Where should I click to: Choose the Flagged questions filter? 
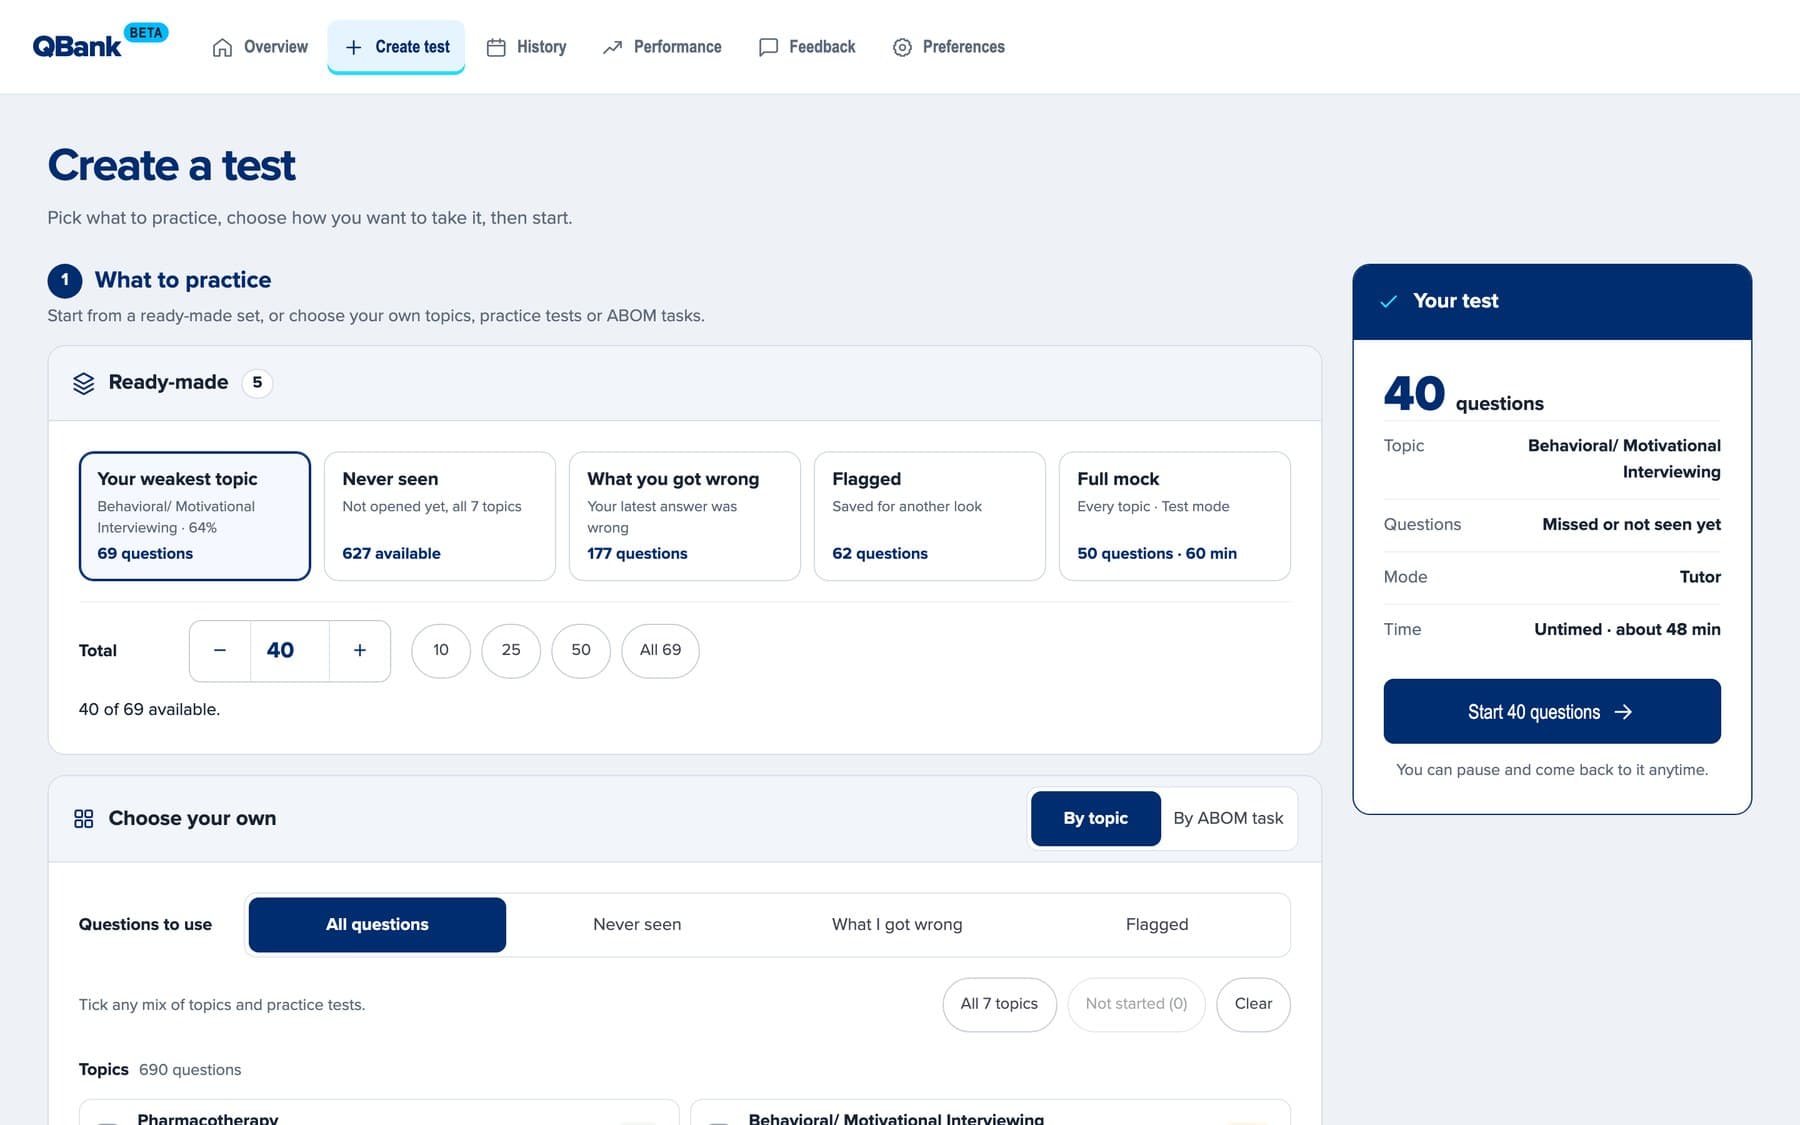coord(1157,925)
